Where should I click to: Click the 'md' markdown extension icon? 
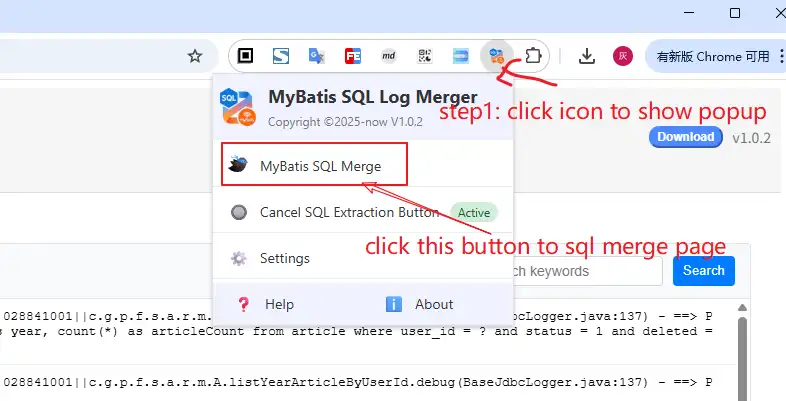(x=388, y=56)
